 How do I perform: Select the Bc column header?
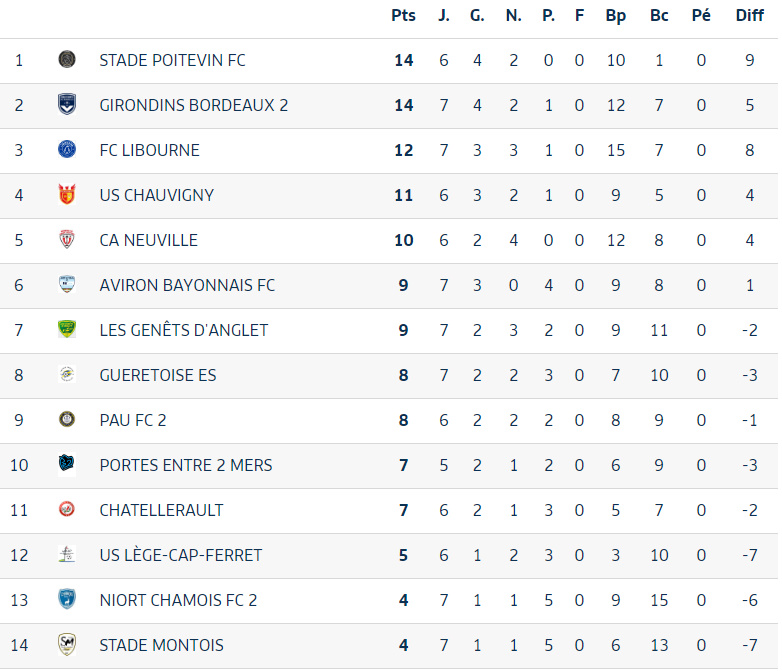(x=659, y=15)
